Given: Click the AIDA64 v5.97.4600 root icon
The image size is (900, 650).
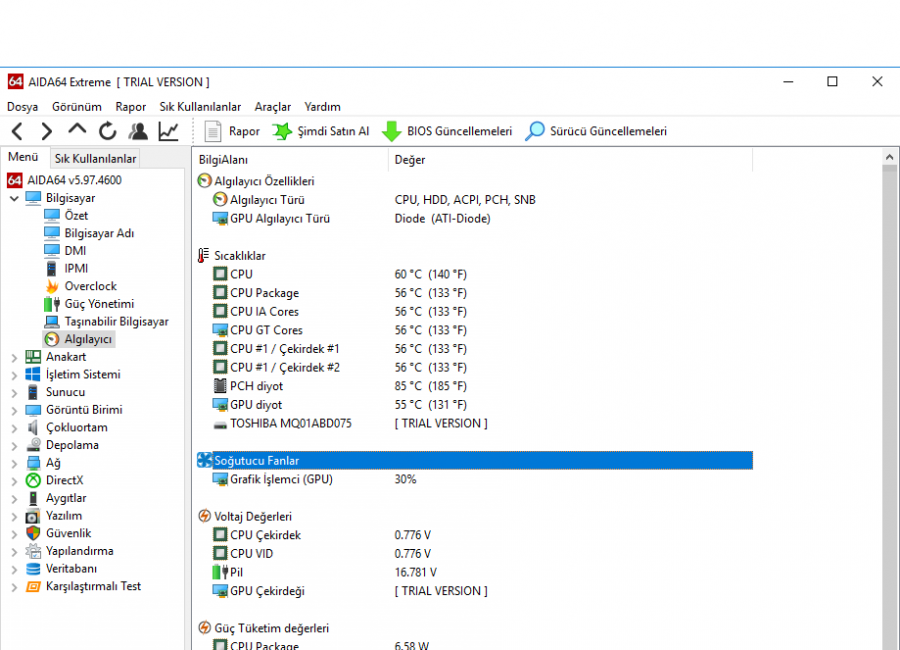Looking at the screenshot, I should tap(15, 180).
